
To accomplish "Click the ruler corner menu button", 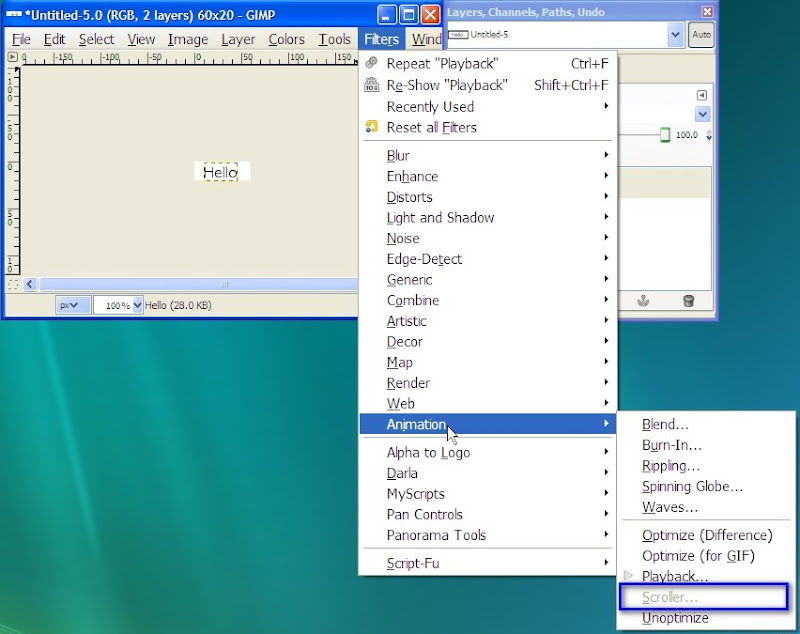I will click(13, 57).
